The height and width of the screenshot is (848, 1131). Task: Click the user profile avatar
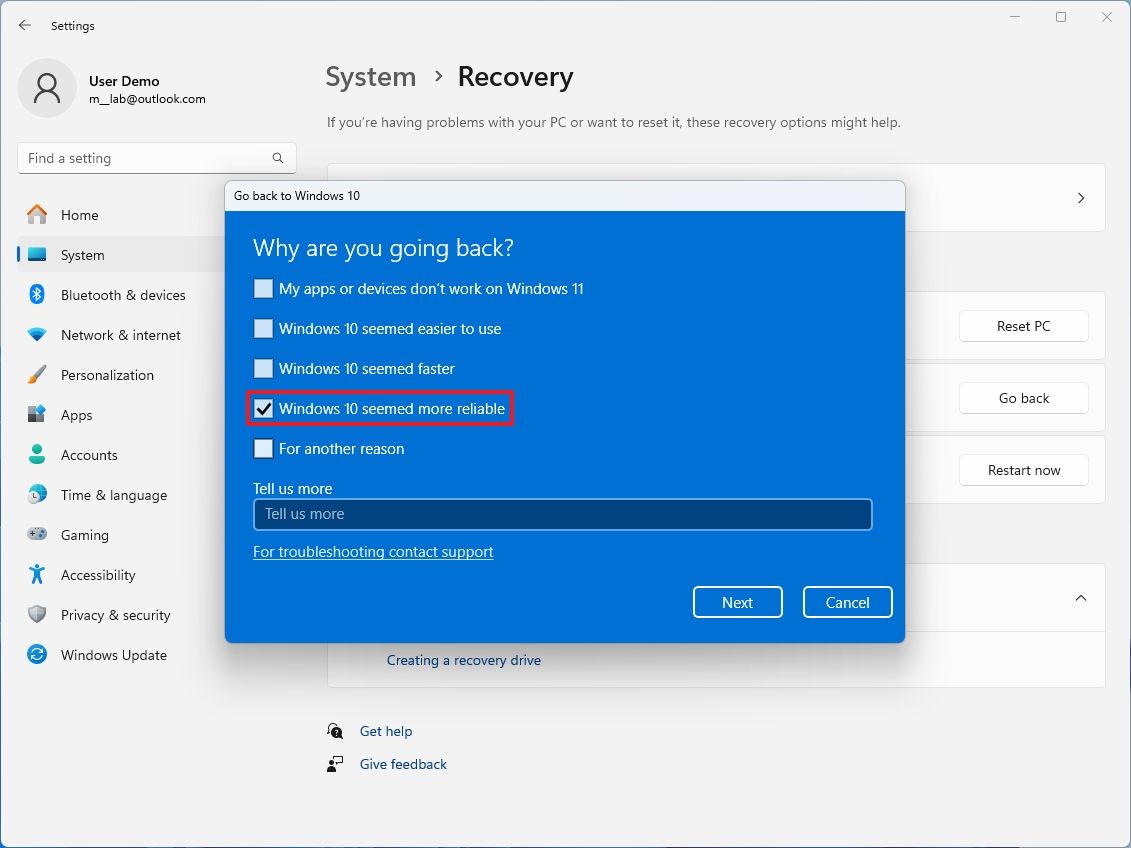[x=47, y=88]
